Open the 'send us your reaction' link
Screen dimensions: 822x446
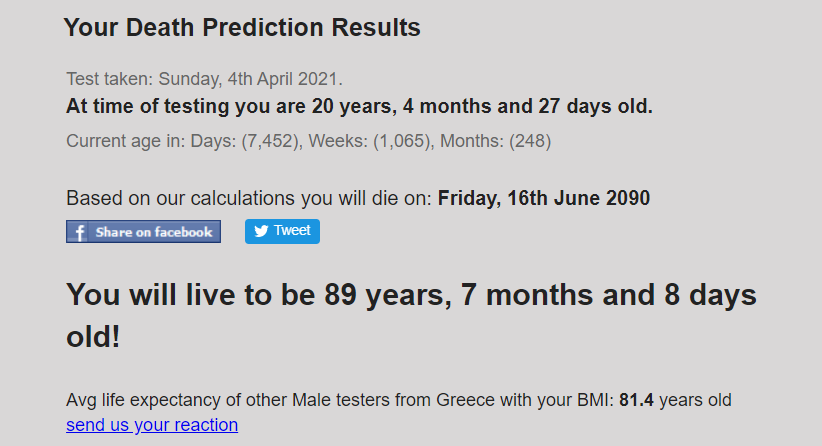point(152,425)
